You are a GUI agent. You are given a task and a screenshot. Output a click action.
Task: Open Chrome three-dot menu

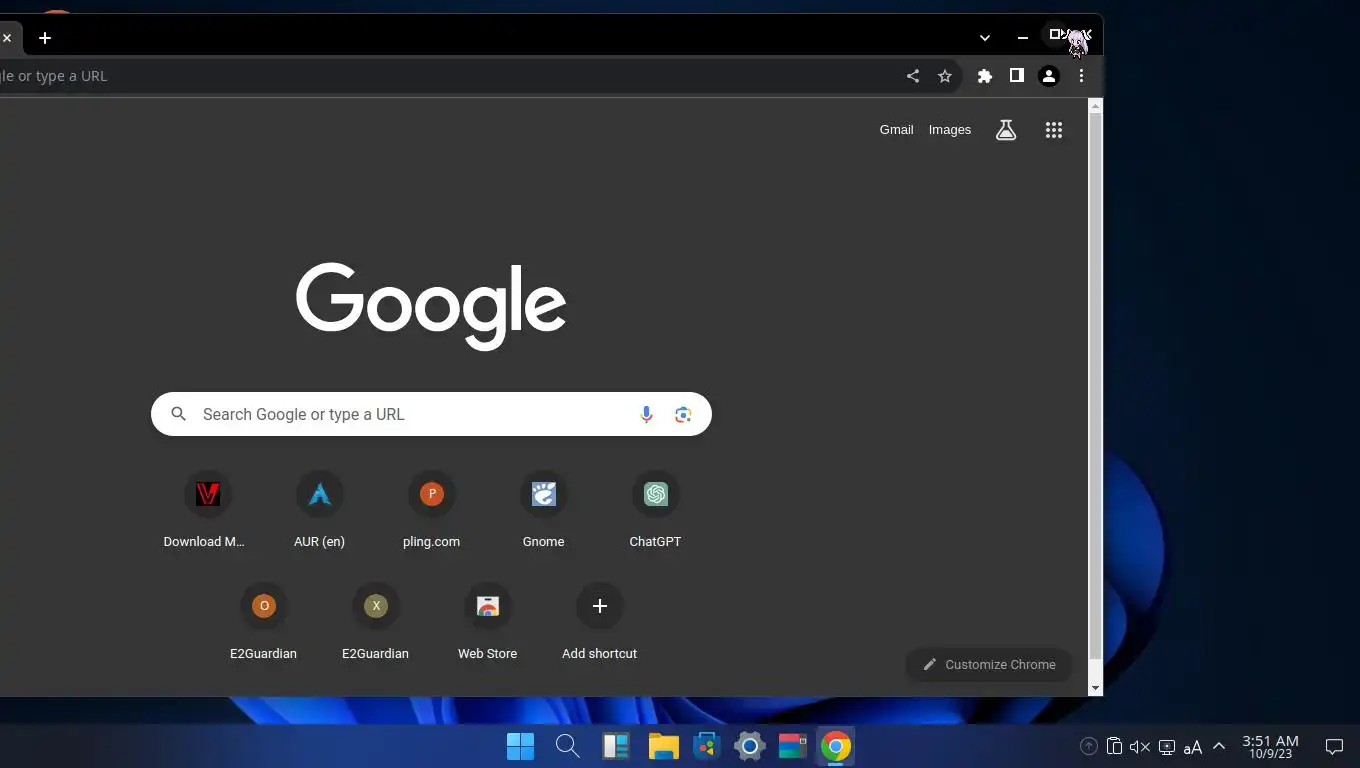click(x=1081, y=76)
